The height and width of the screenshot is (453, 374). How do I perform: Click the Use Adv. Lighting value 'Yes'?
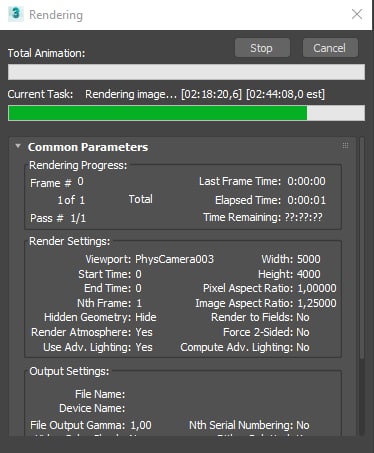point(144,347)
